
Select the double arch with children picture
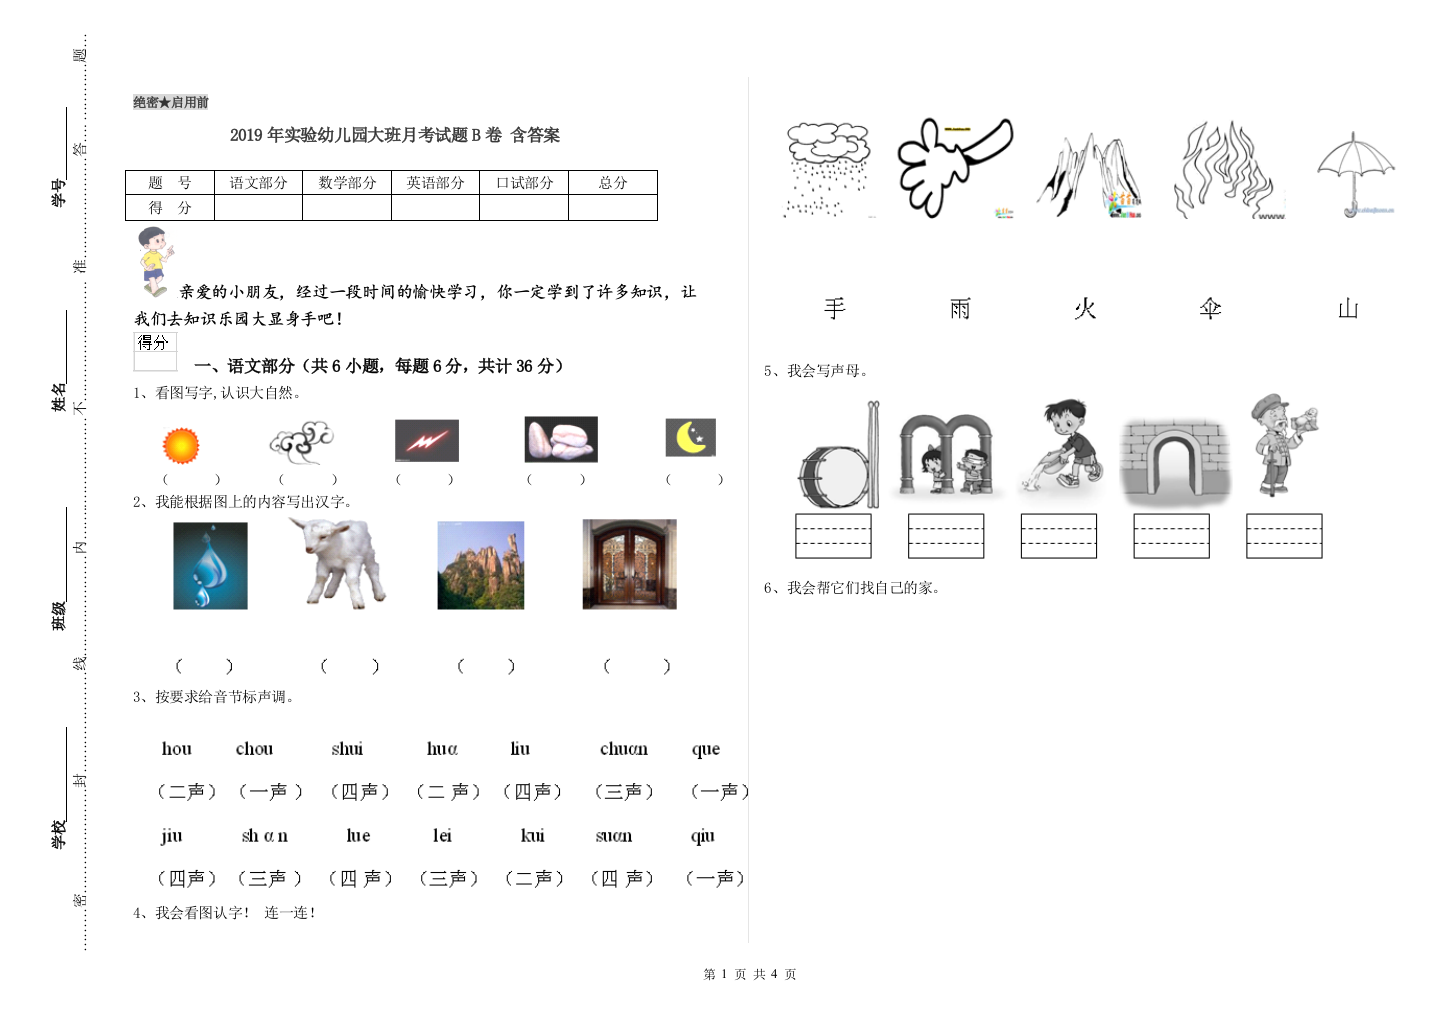(947, 456)
